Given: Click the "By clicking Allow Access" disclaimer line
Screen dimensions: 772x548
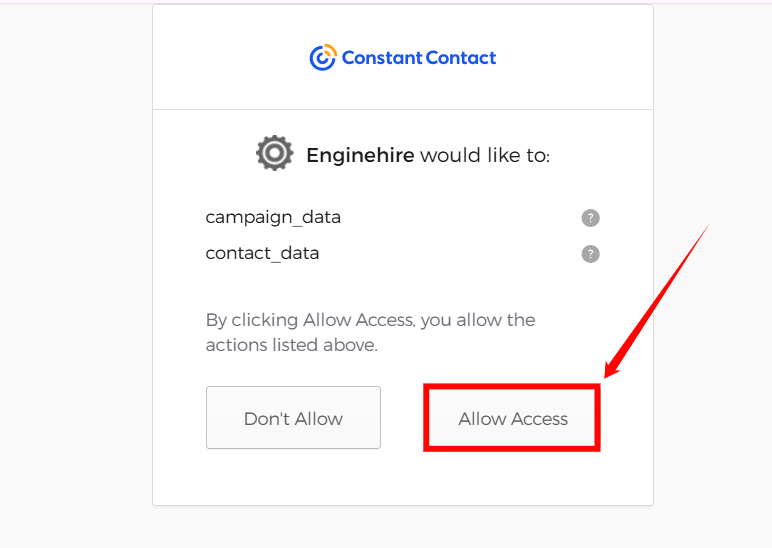Looking at the screenshot, I should pos(370,320).
